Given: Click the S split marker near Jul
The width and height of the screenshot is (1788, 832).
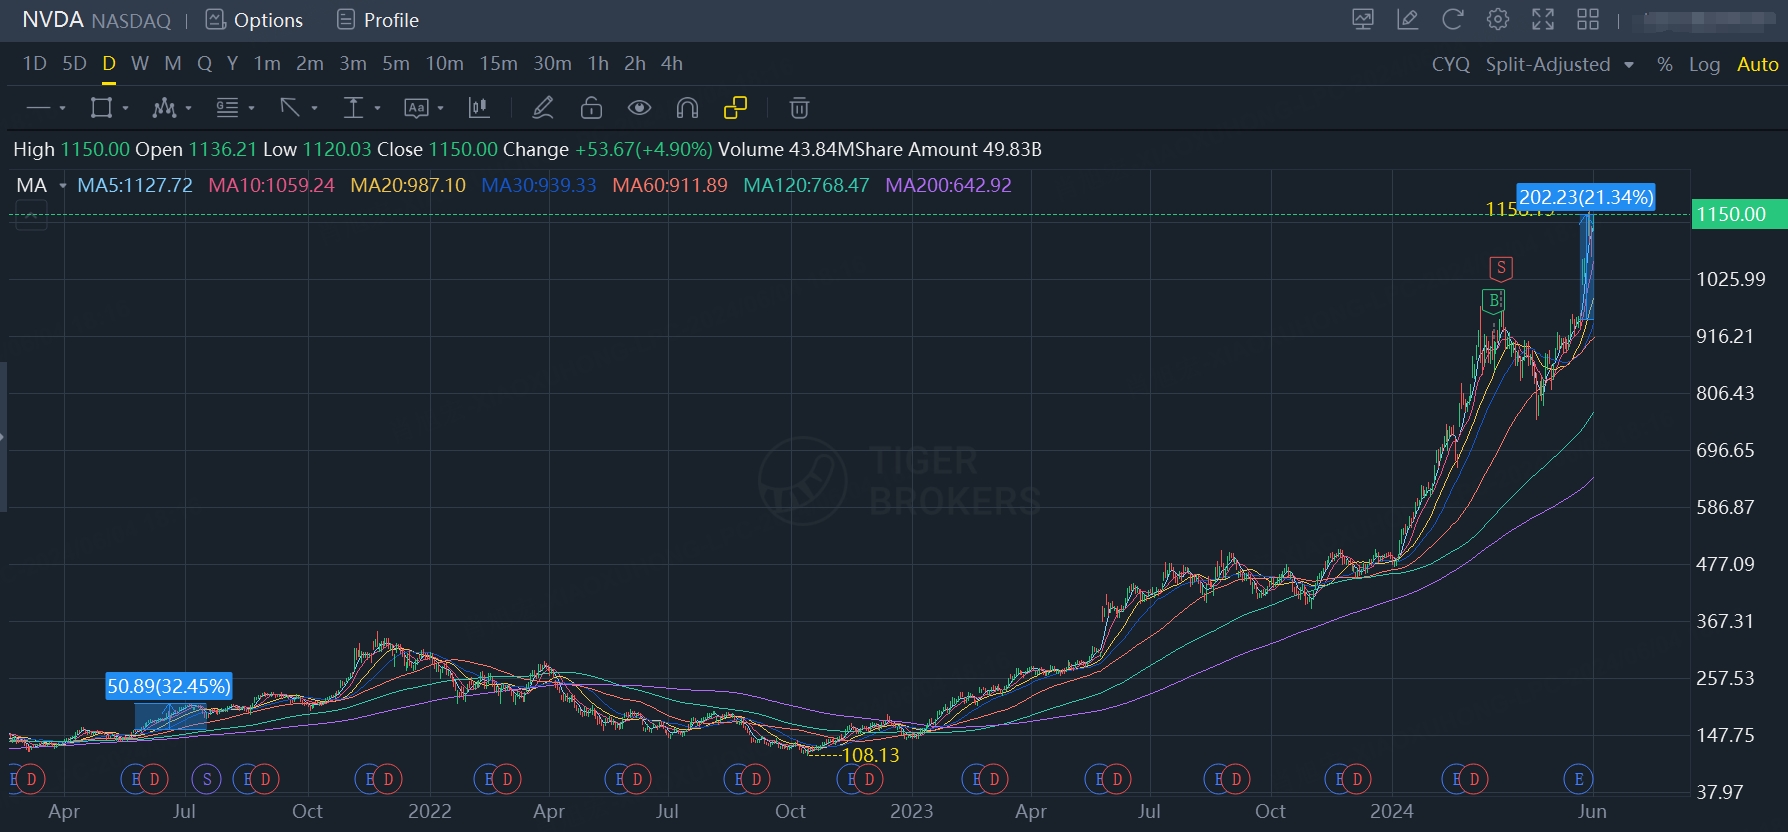Looking at the screenshot, I should pos(207,779).
